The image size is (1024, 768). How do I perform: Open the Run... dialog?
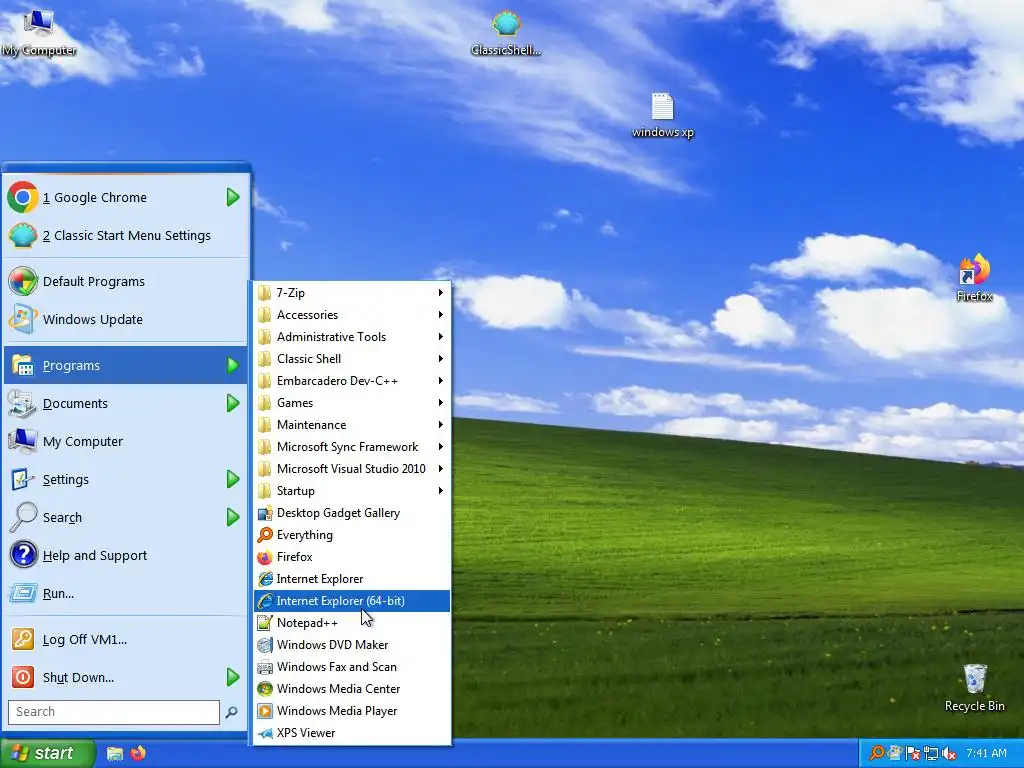tap(125, 593)
